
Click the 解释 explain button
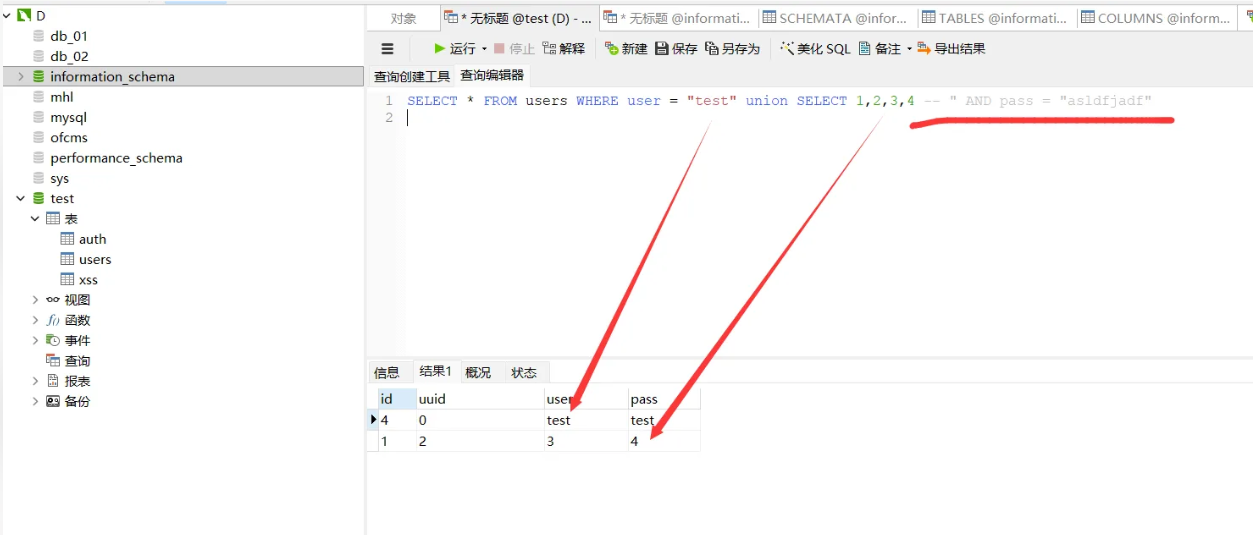(x=564, y=49)
